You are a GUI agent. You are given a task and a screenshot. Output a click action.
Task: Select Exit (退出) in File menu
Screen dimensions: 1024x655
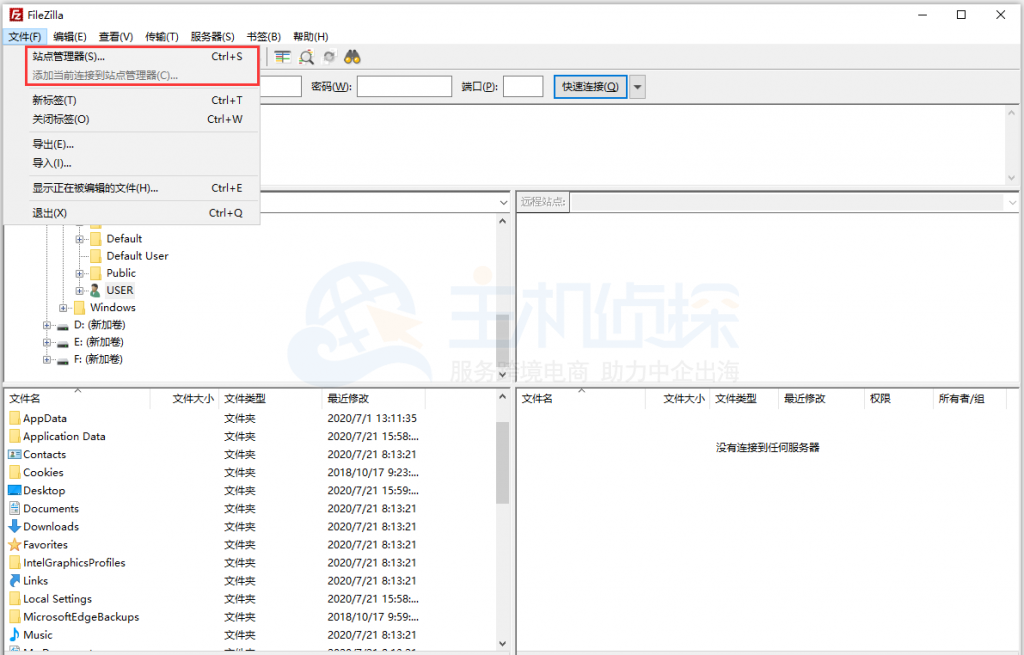point(49,213)
